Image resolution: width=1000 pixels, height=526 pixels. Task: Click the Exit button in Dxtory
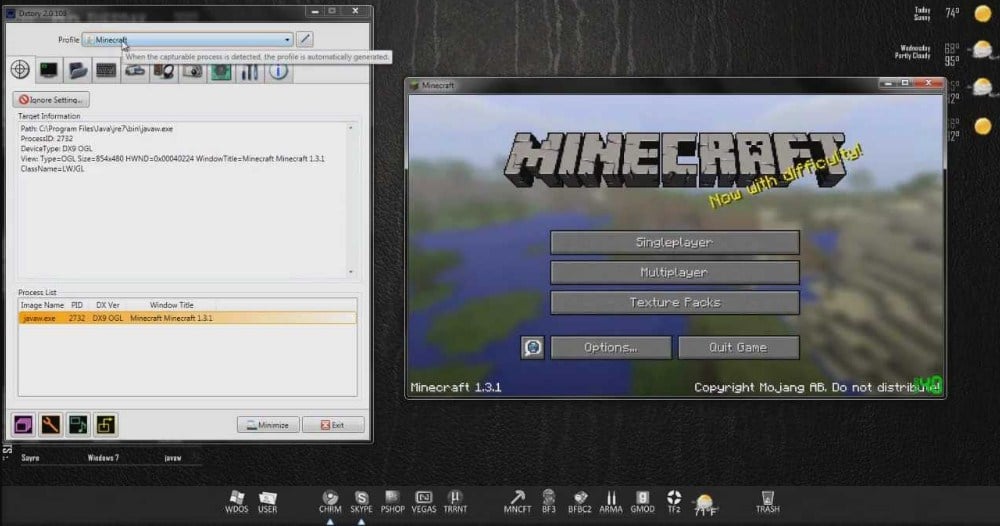click(333, 425)
